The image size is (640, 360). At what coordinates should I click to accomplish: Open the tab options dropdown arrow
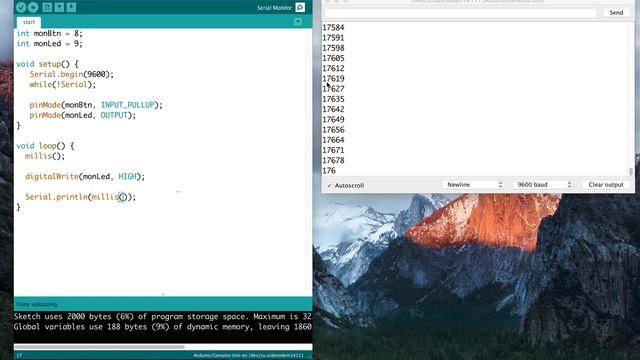(x=298, y=22)
